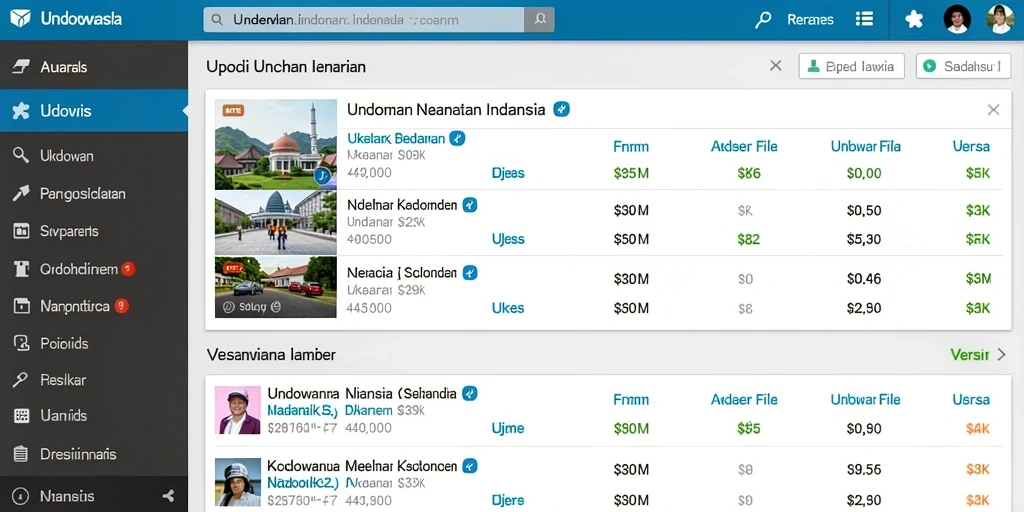Click the Uaniids sidebar icon
This screenshot has height=512, width=1024.
pyautogui.click(x=22, y=415)
